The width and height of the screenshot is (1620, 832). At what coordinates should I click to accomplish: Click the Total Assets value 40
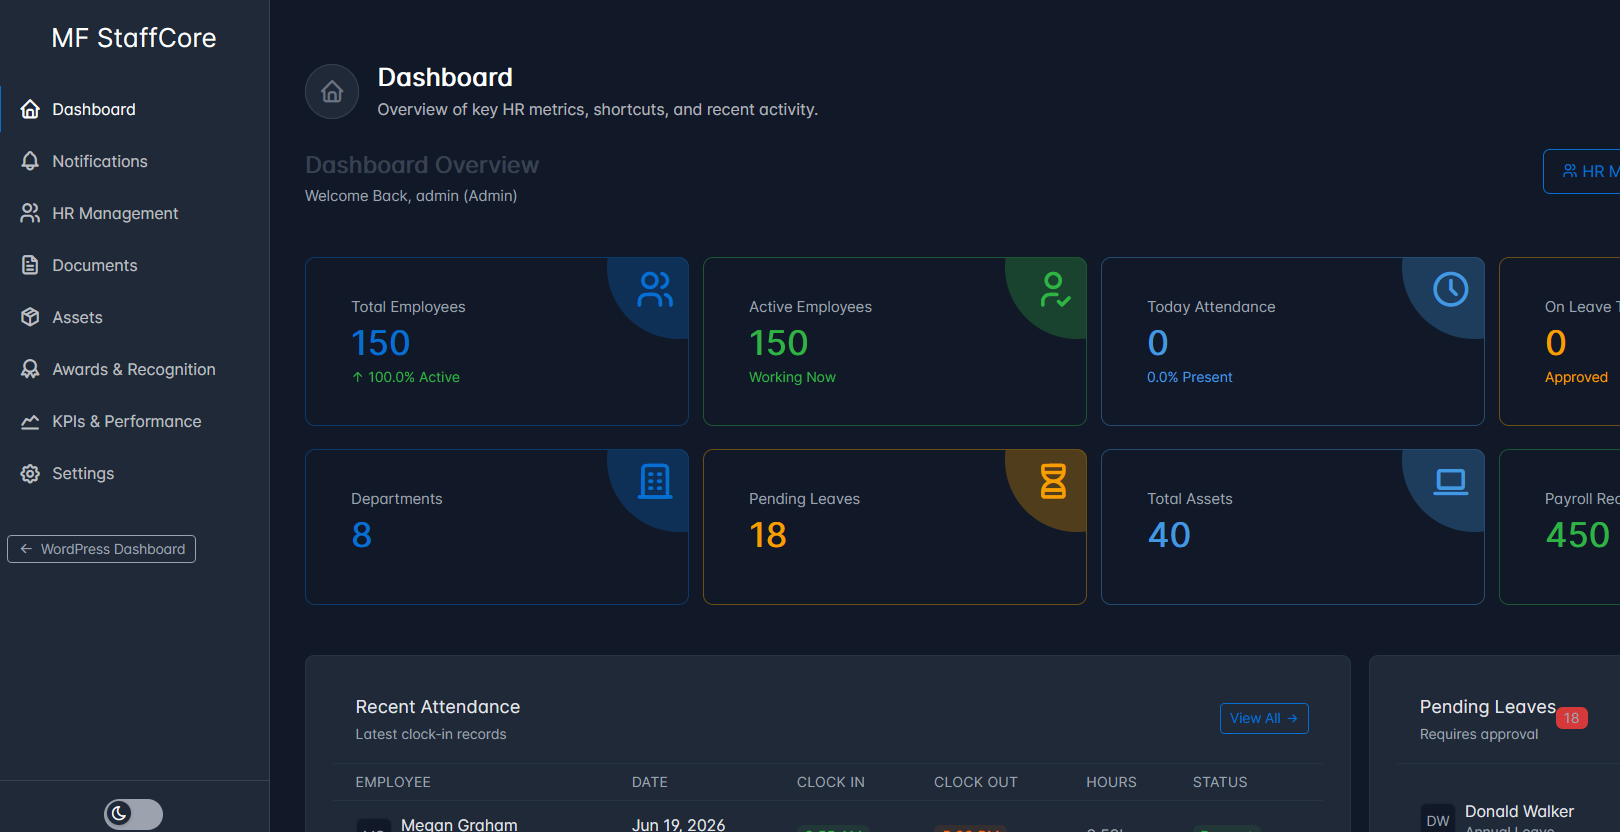(1169, 535)
